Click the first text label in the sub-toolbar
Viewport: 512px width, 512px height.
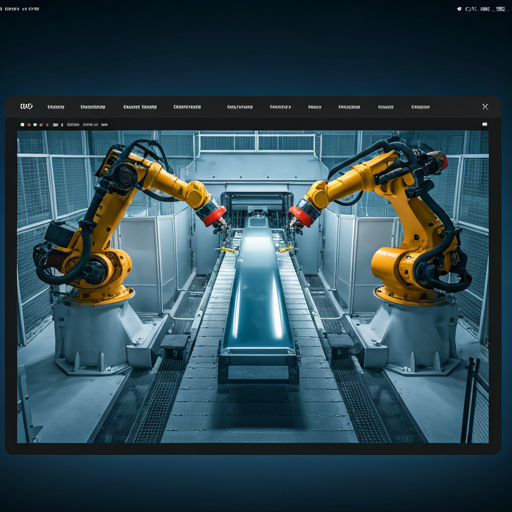click(x=73, y=125)
